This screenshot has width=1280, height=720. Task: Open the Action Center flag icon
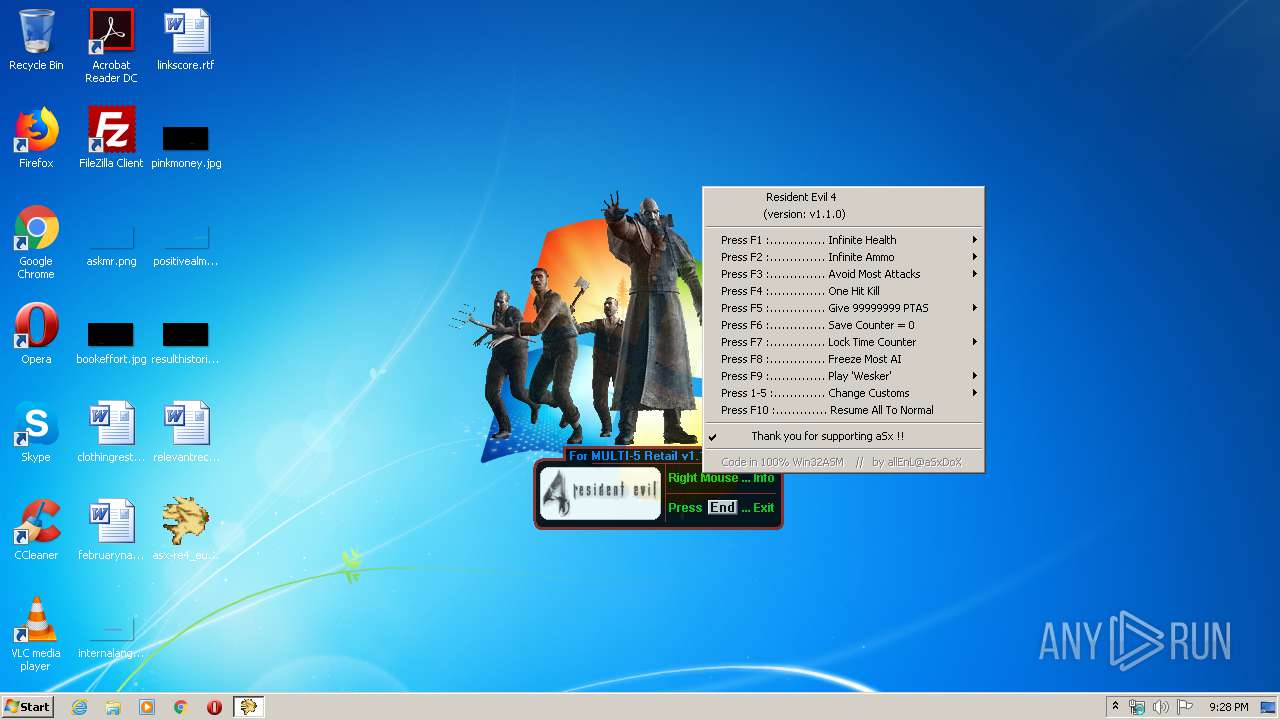(x=1184, y=707)
